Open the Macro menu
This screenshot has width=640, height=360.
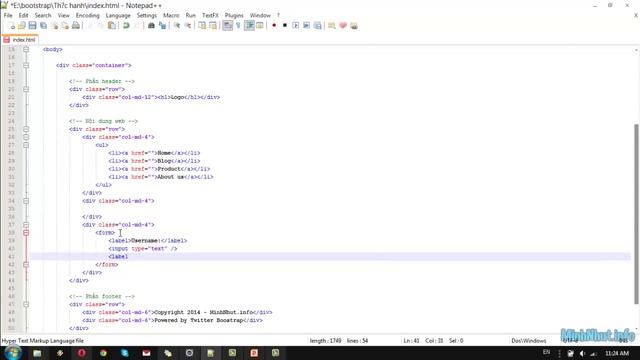point(171,16)
